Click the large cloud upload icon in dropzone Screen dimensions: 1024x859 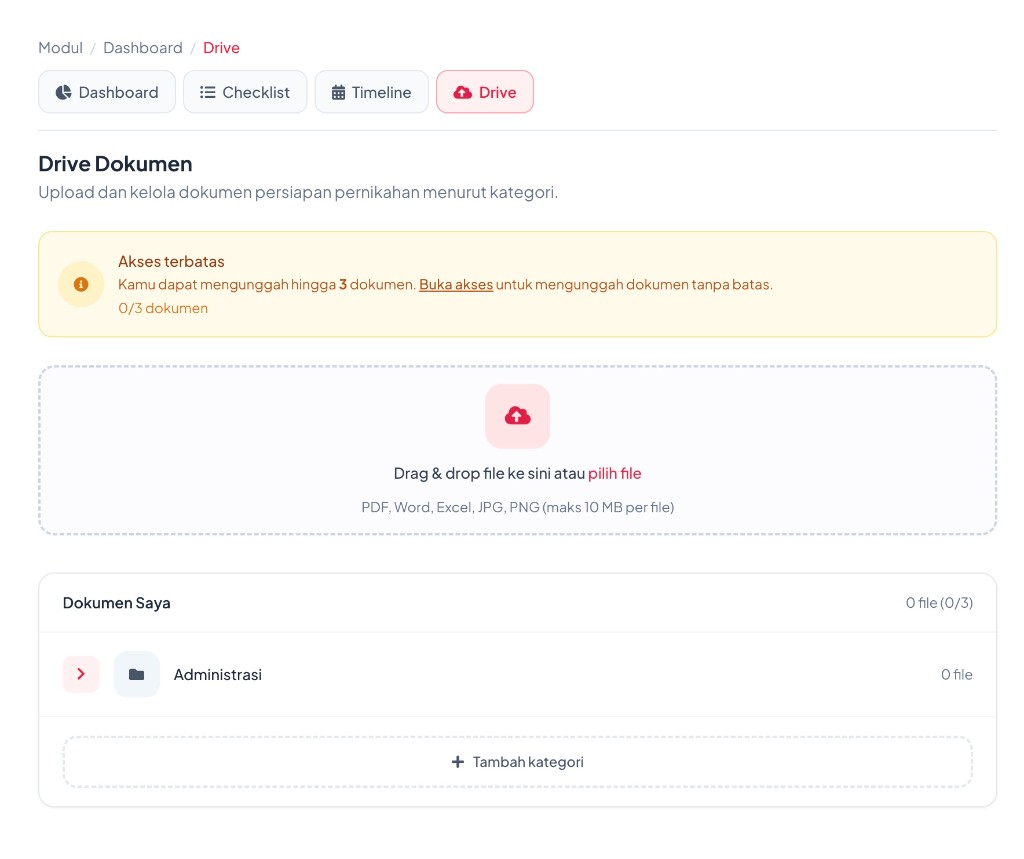(x=517, y=416)
